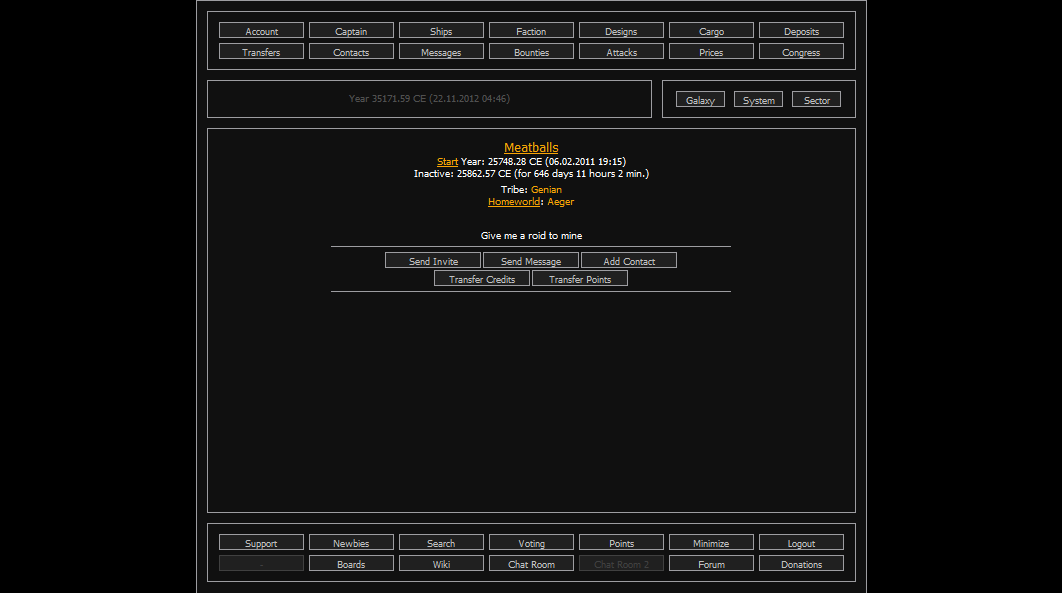Open the Start year link
This screenshot has width=1062, height=593.
(x=447, y=162)
